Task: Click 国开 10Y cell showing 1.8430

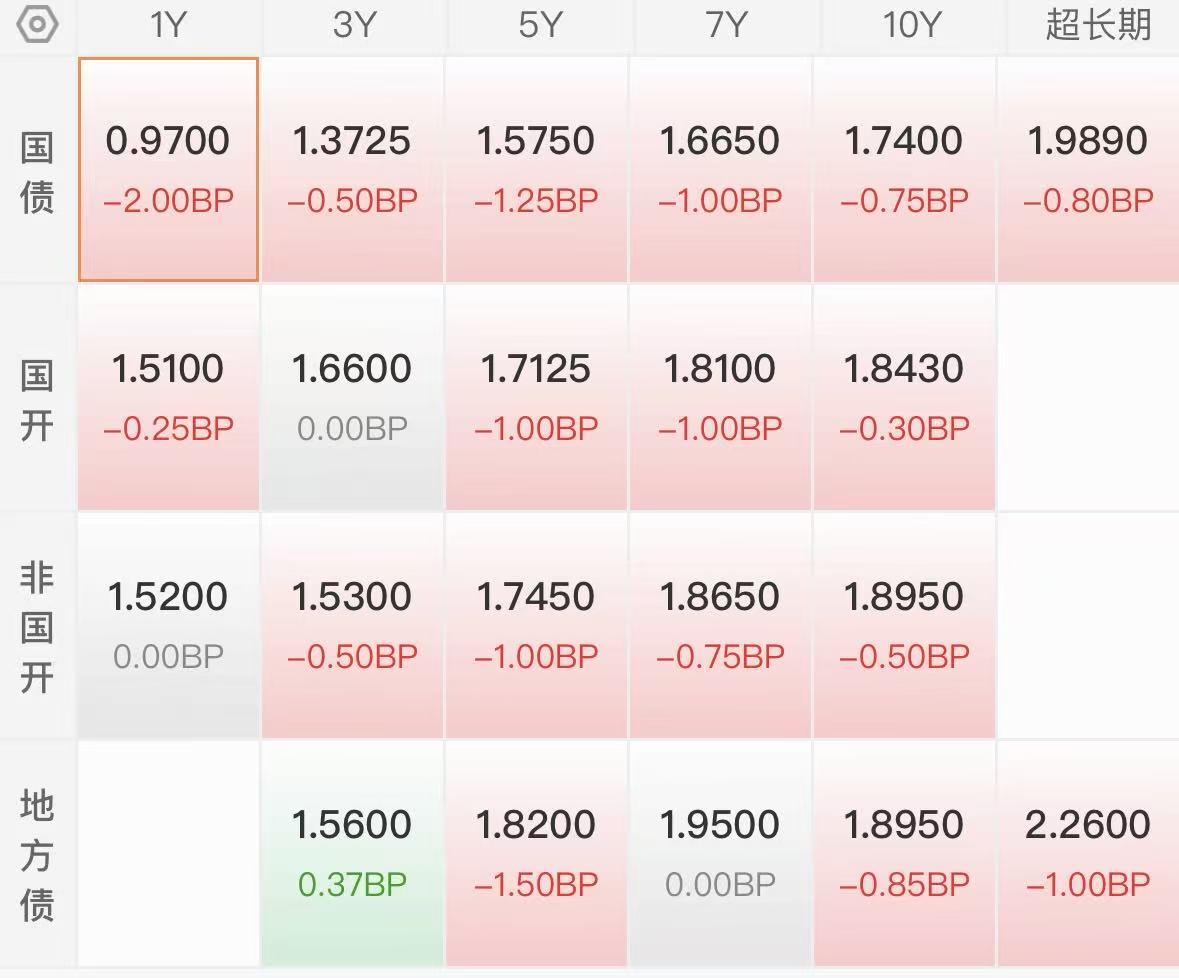Action: pos(904,397)
